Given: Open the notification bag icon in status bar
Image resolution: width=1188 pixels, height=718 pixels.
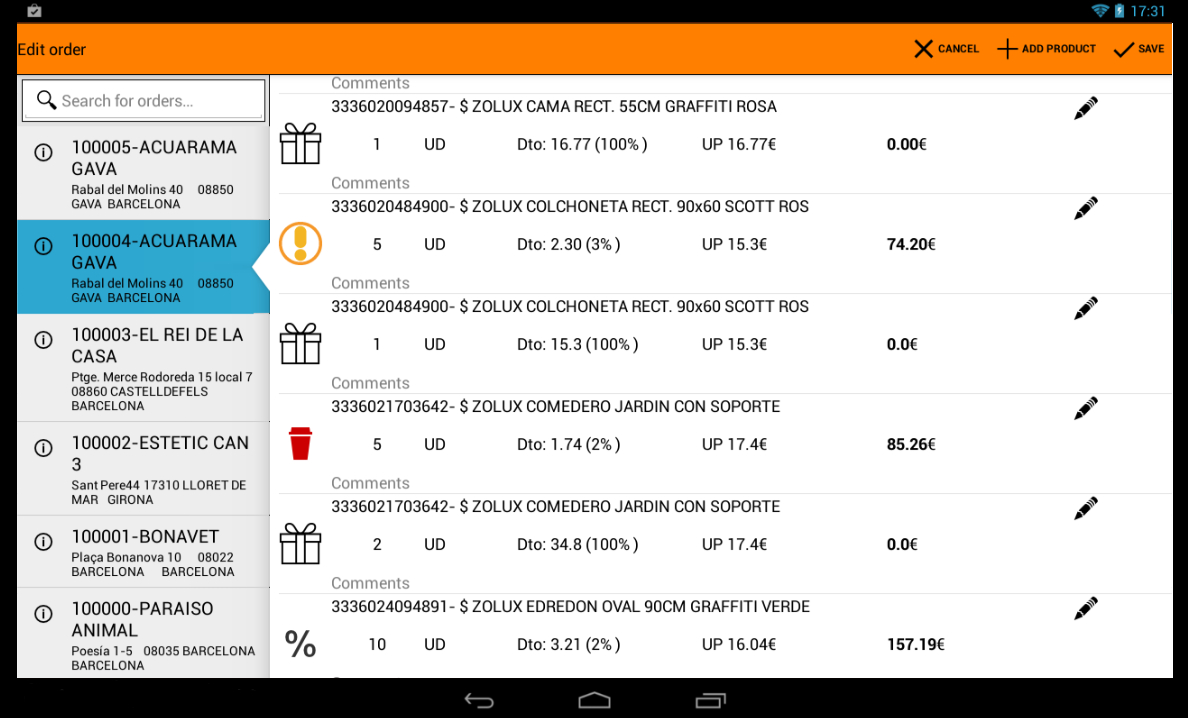Looking at the screenshot, I should click(x=34, y=11).
